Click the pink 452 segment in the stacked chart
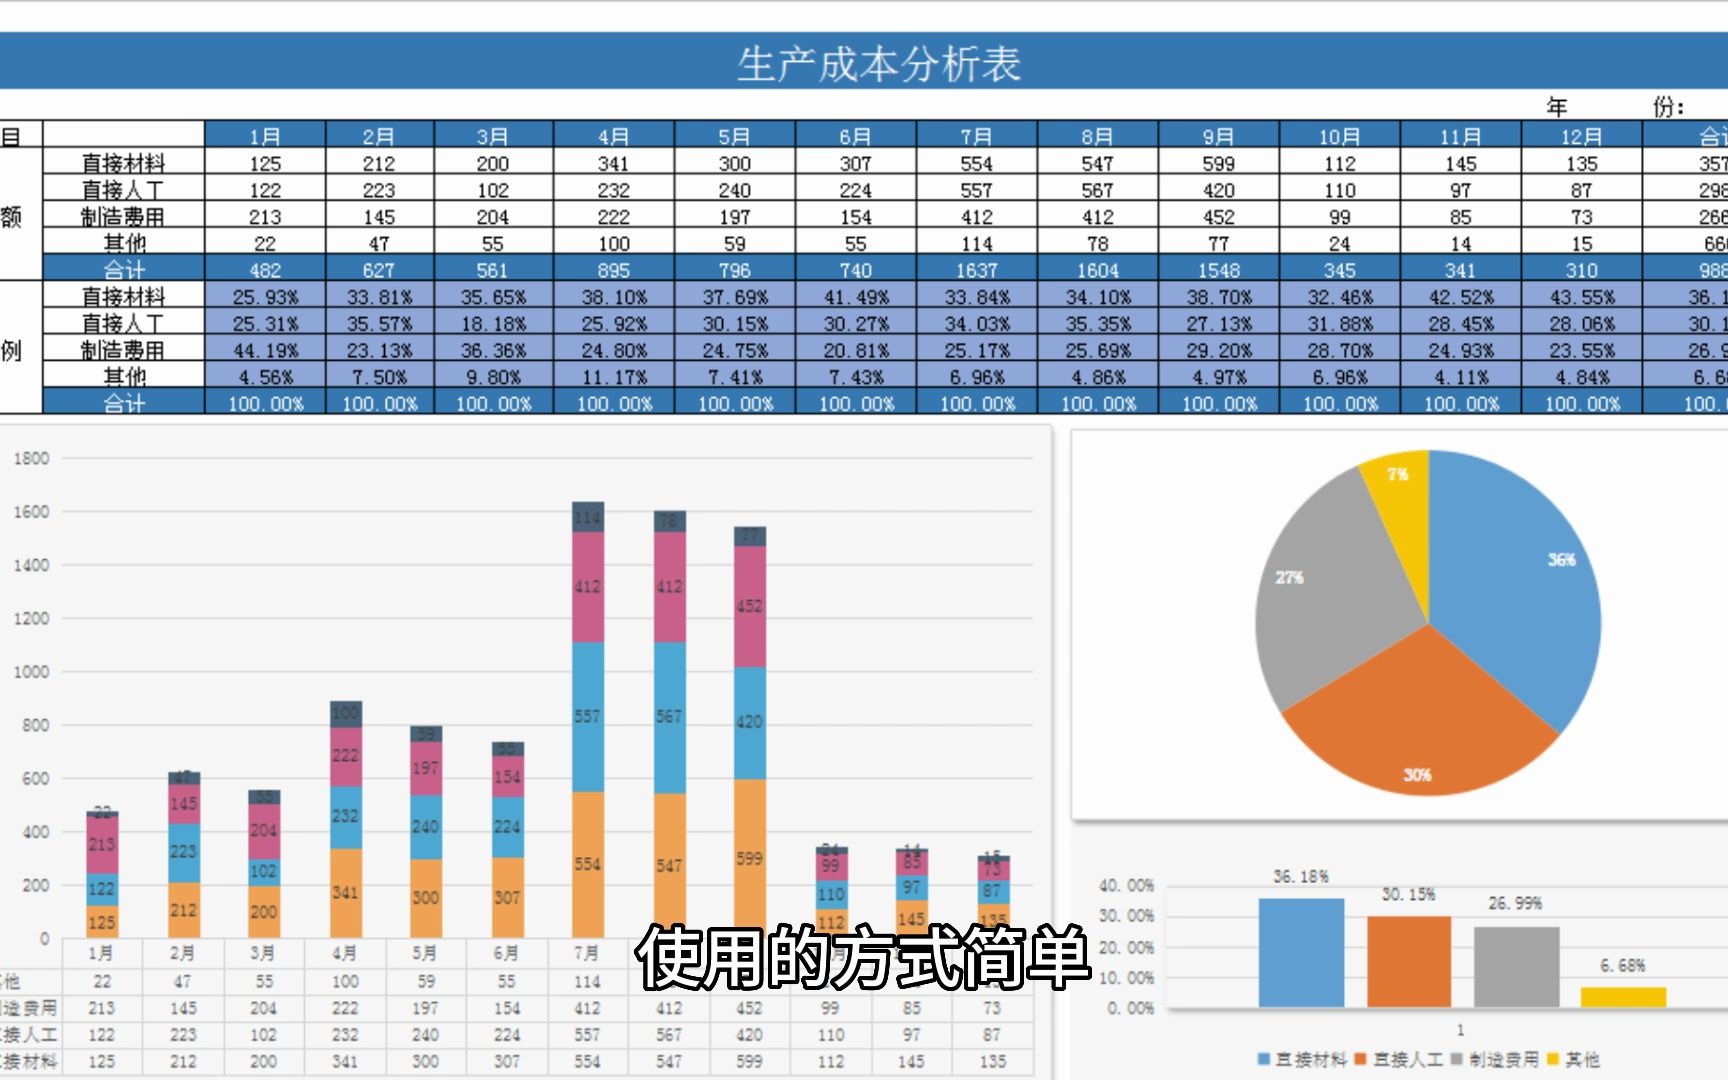The width and height of the screenshot is (1728, 1080). tap(750, 606)
